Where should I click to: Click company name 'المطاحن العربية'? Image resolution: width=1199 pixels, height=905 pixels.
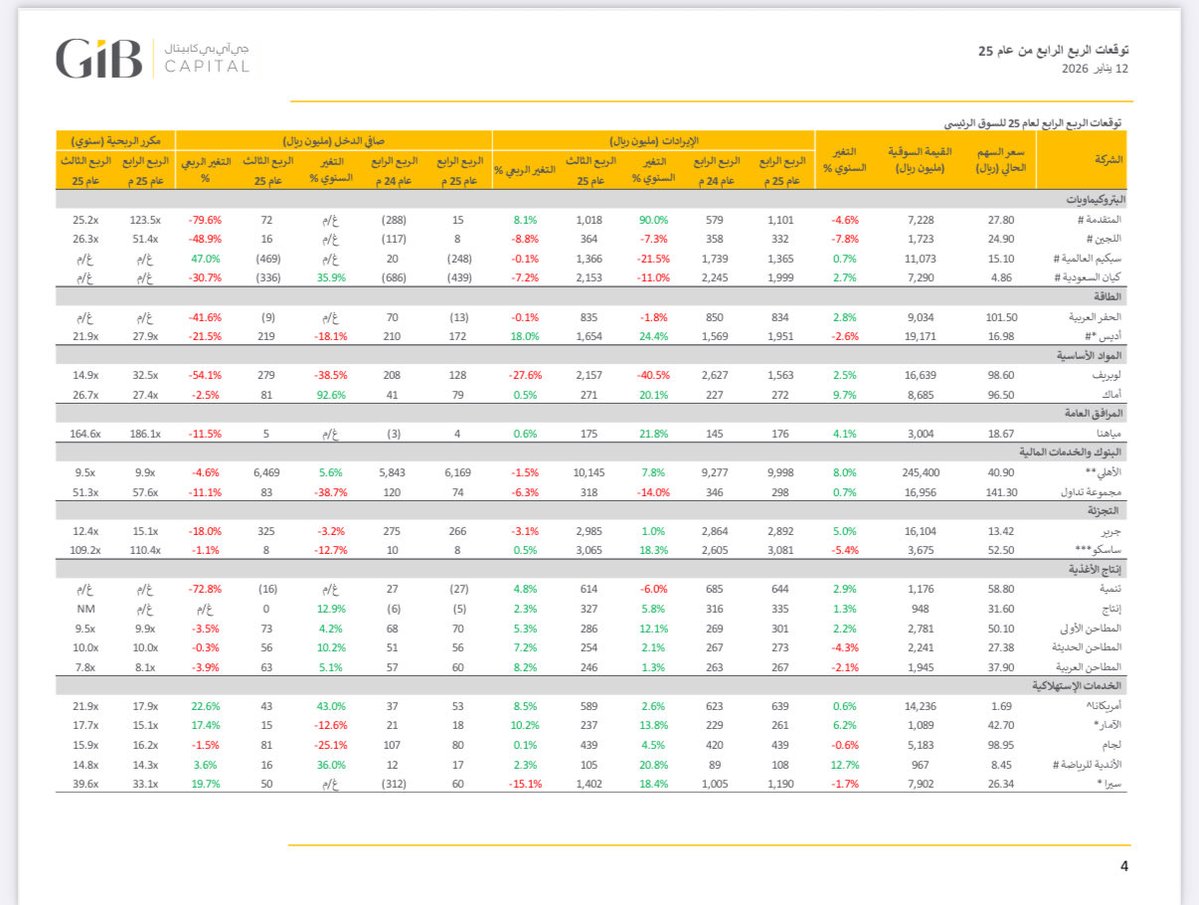[1089, 667]
